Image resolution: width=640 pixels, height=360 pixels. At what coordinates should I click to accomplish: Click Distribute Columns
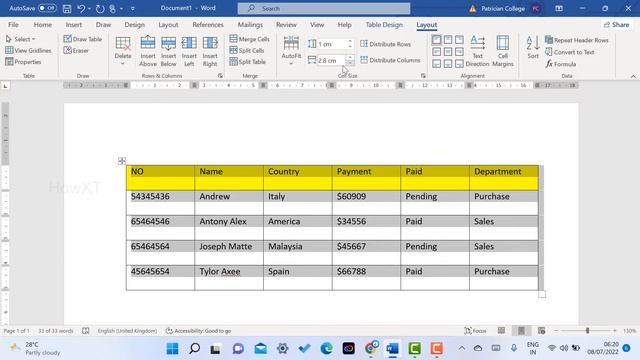point(390,60)
